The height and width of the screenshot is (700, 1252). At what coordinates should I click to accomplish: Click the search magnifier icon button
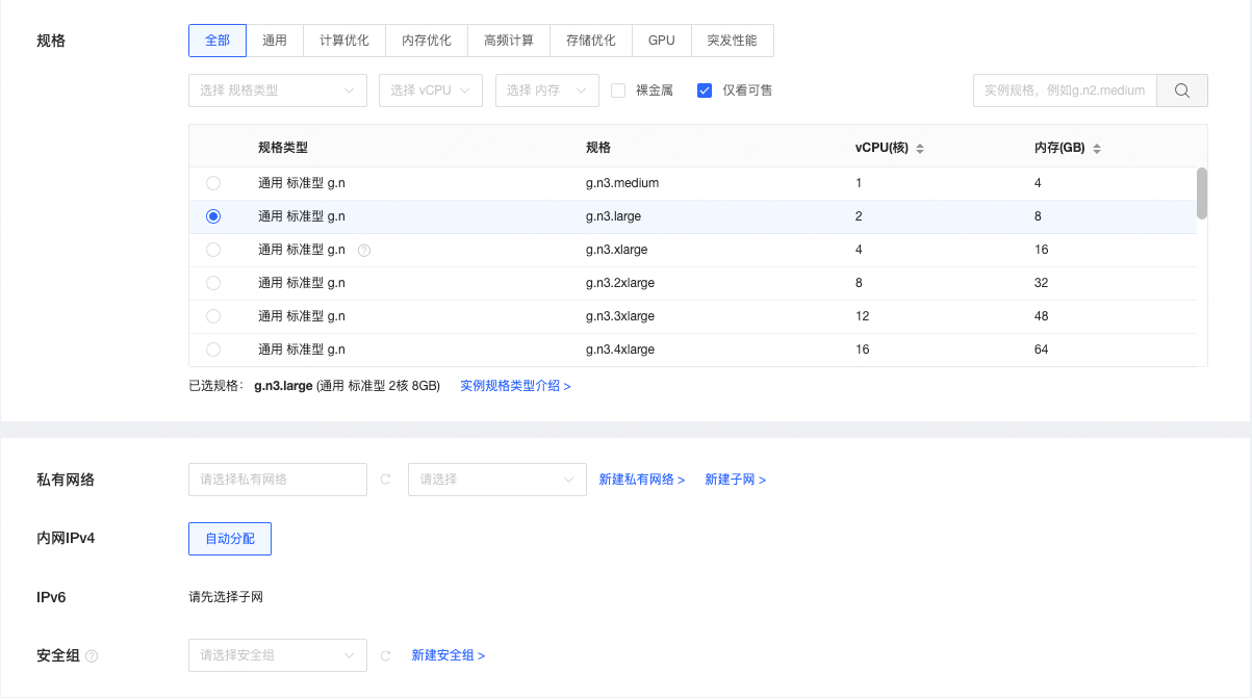point(1182,90)
